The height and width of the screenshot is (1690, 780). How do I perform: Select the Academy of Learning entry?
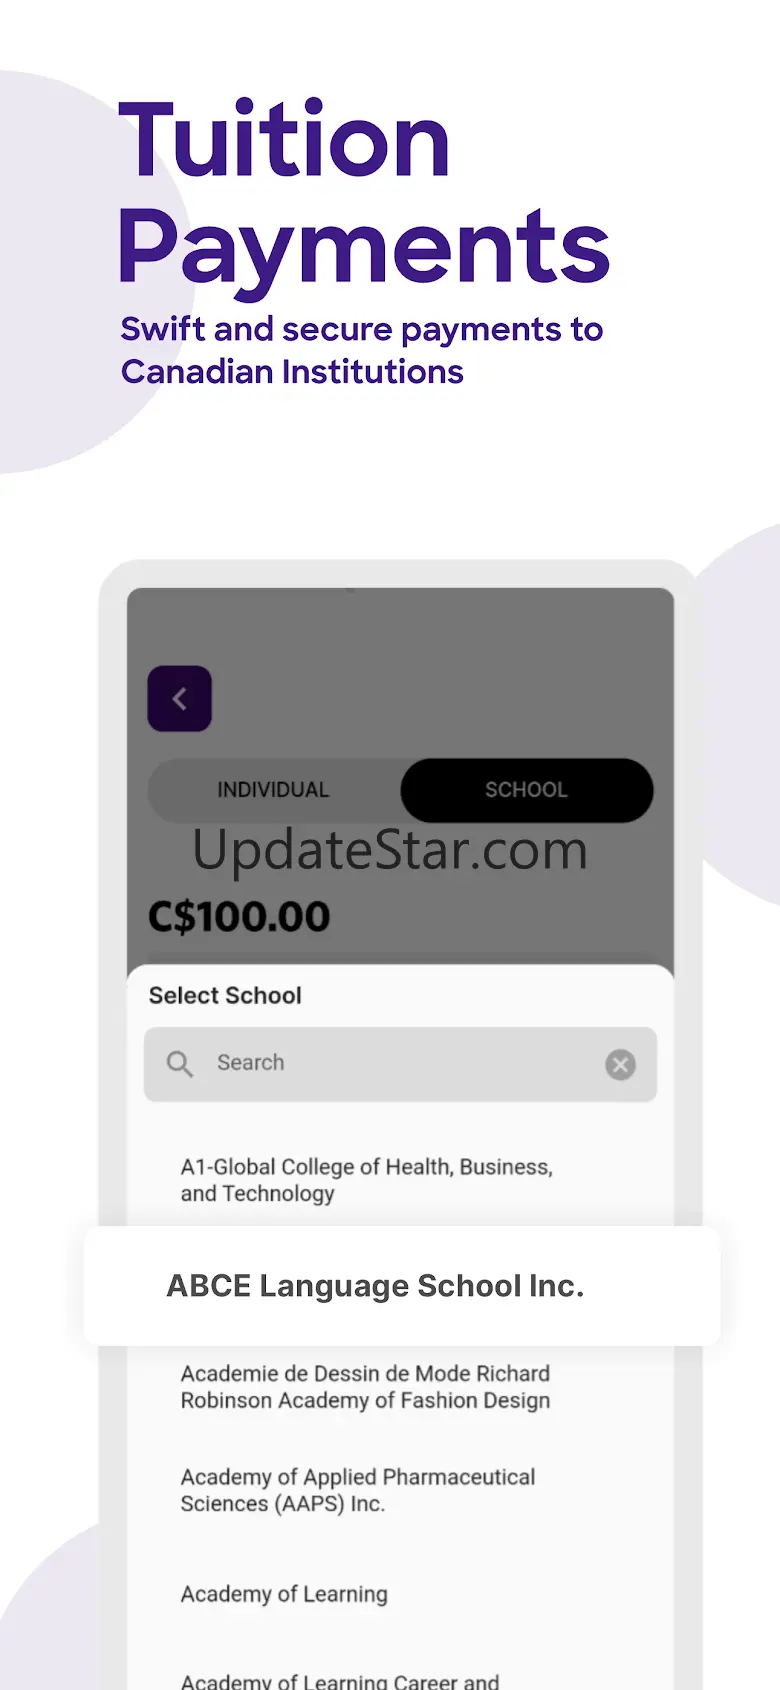284,1594
